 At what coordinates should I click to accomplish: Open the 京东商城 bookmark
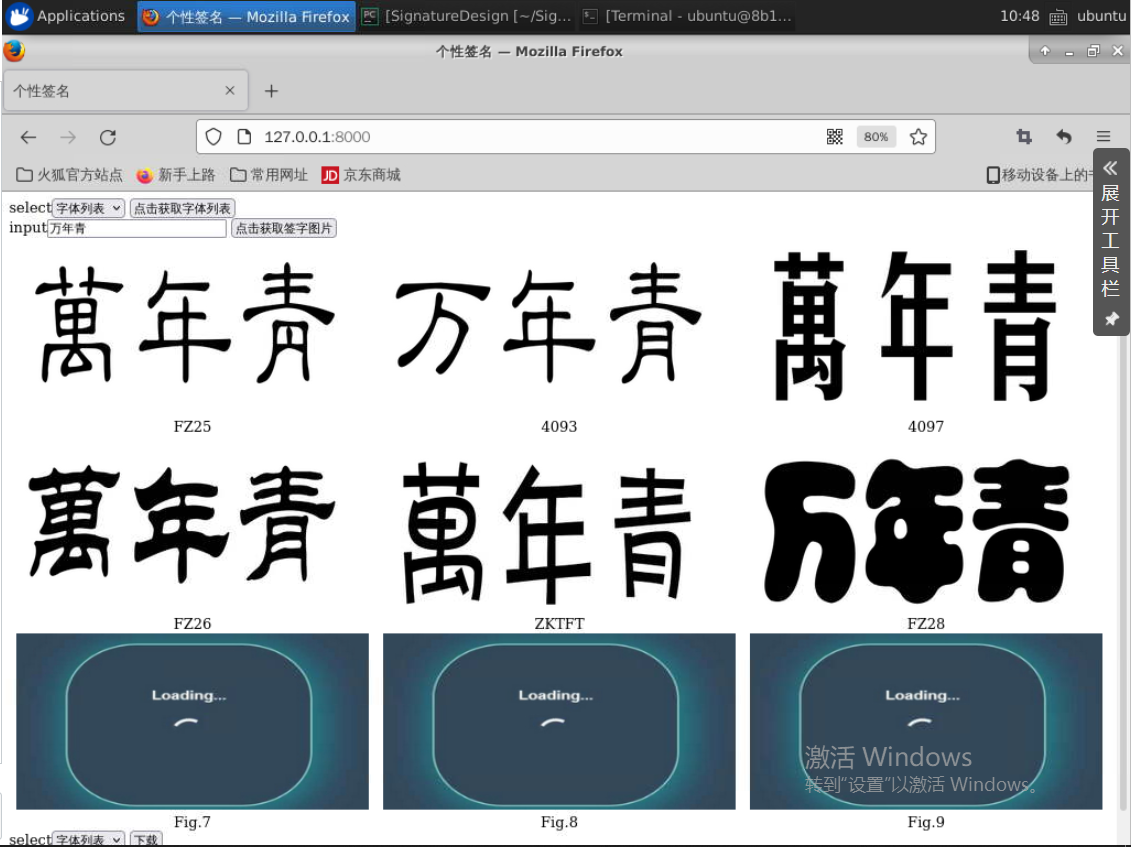pyautogui.click(x=361, y=175)
